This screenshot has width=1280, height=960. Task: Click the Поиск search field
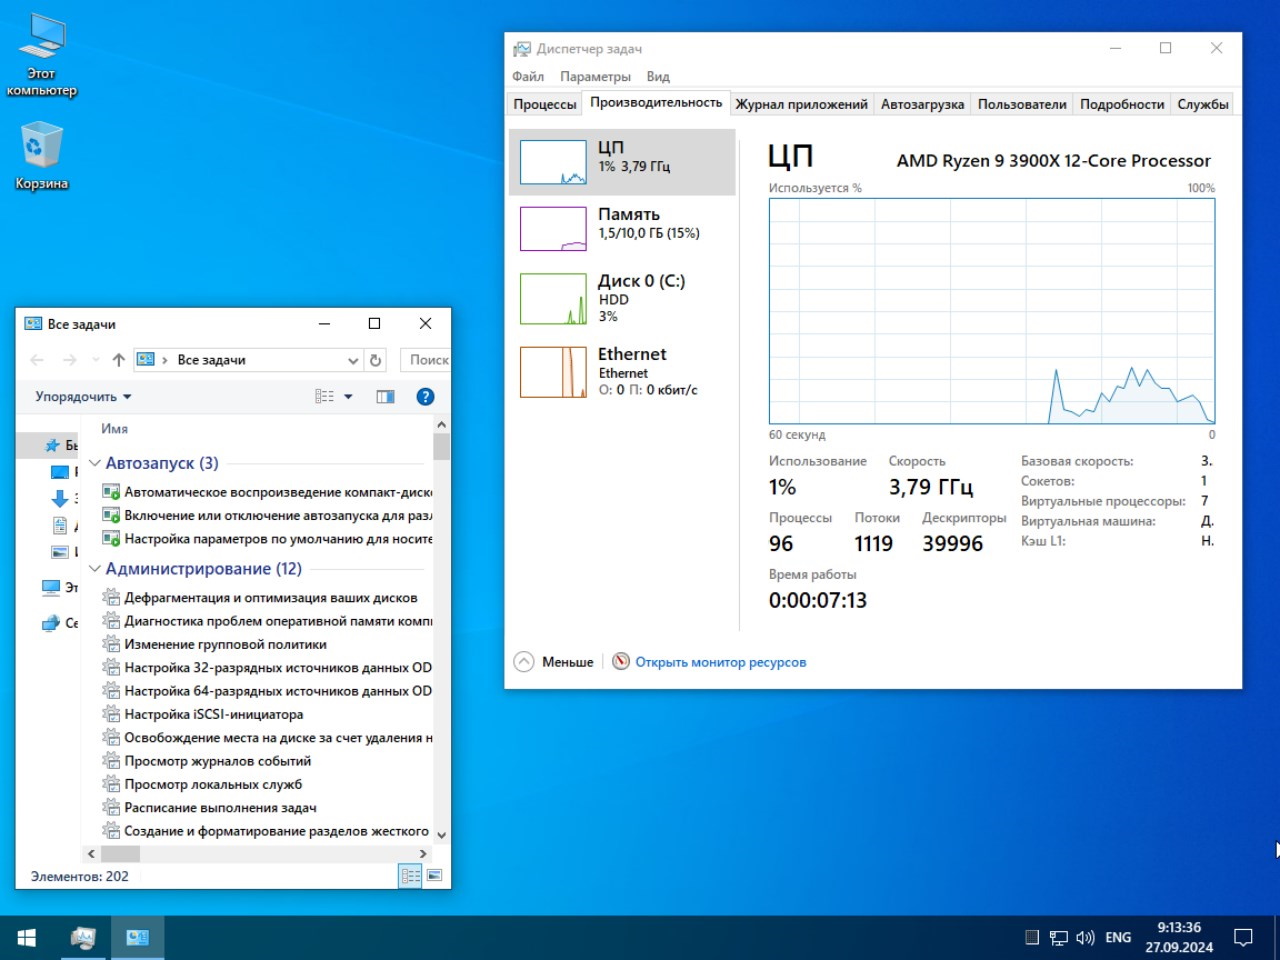(425, 360)
